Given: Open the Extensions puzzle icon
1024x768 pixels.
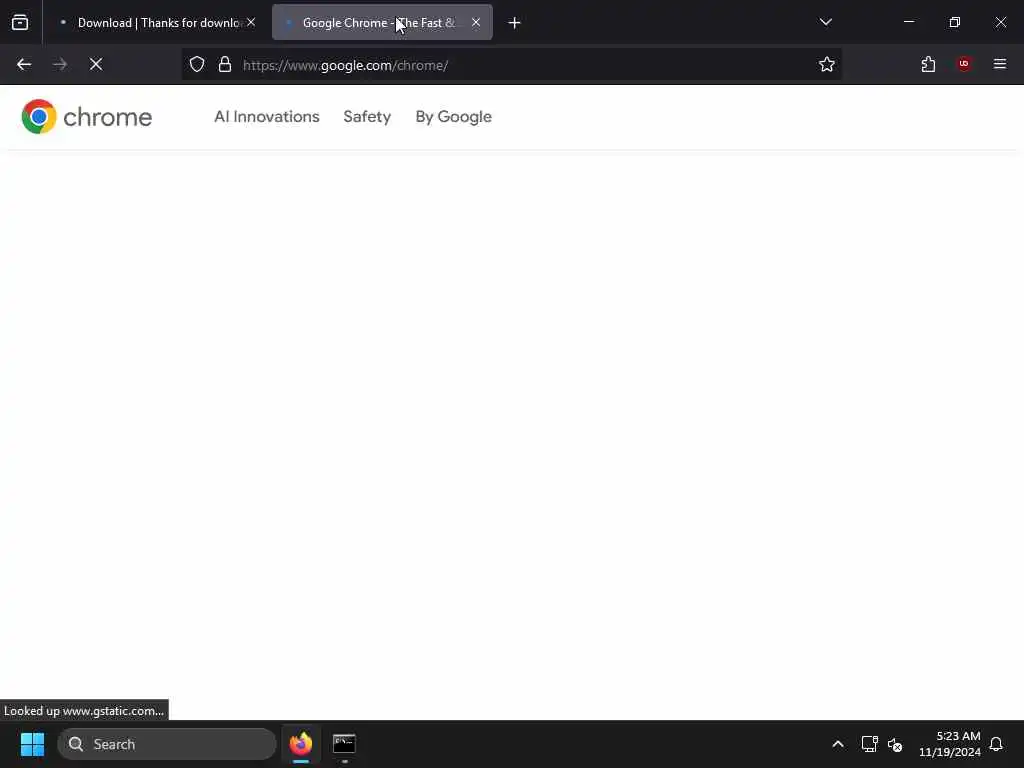Looking at the screenshot, I should pos(928,65).
